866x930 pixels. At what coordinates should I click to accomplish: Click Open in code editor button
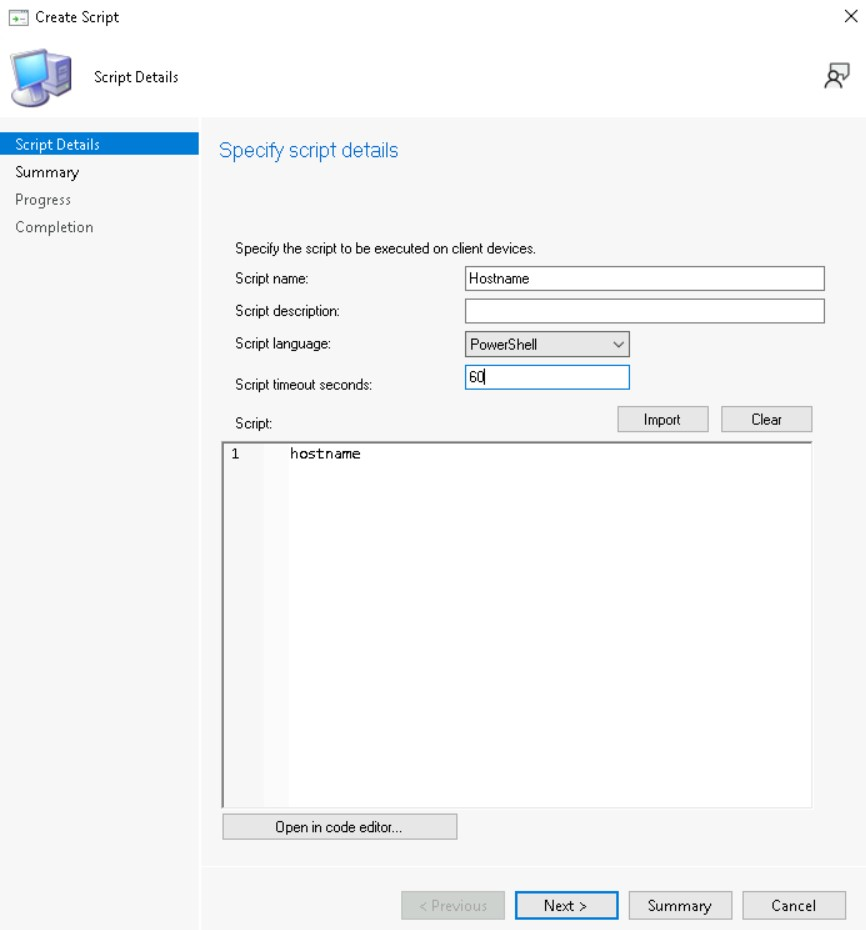tap(339, 827)
